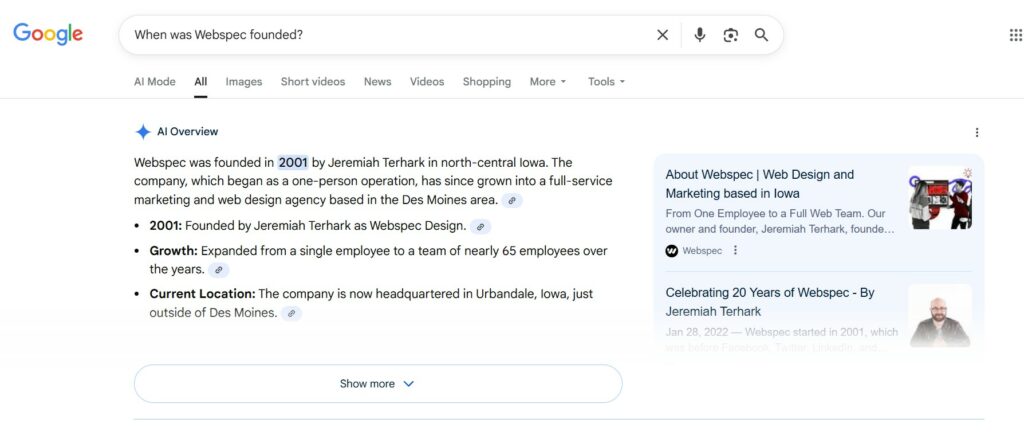Click the AI Overview sparkle icon

(x=142, y=132)
